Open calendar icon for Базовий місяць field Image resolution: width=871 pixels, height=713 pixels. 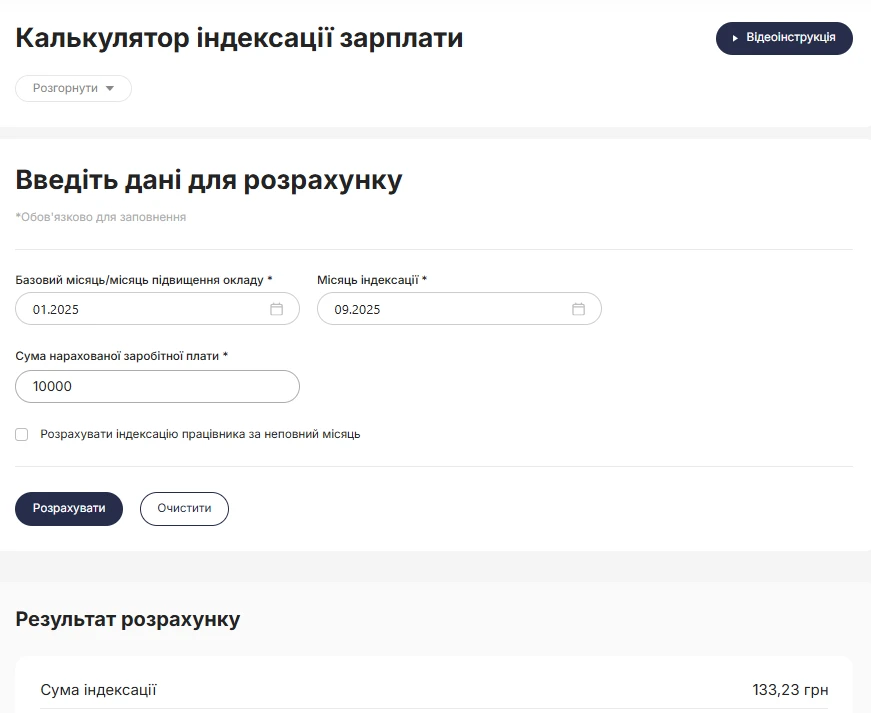point(277,309)
